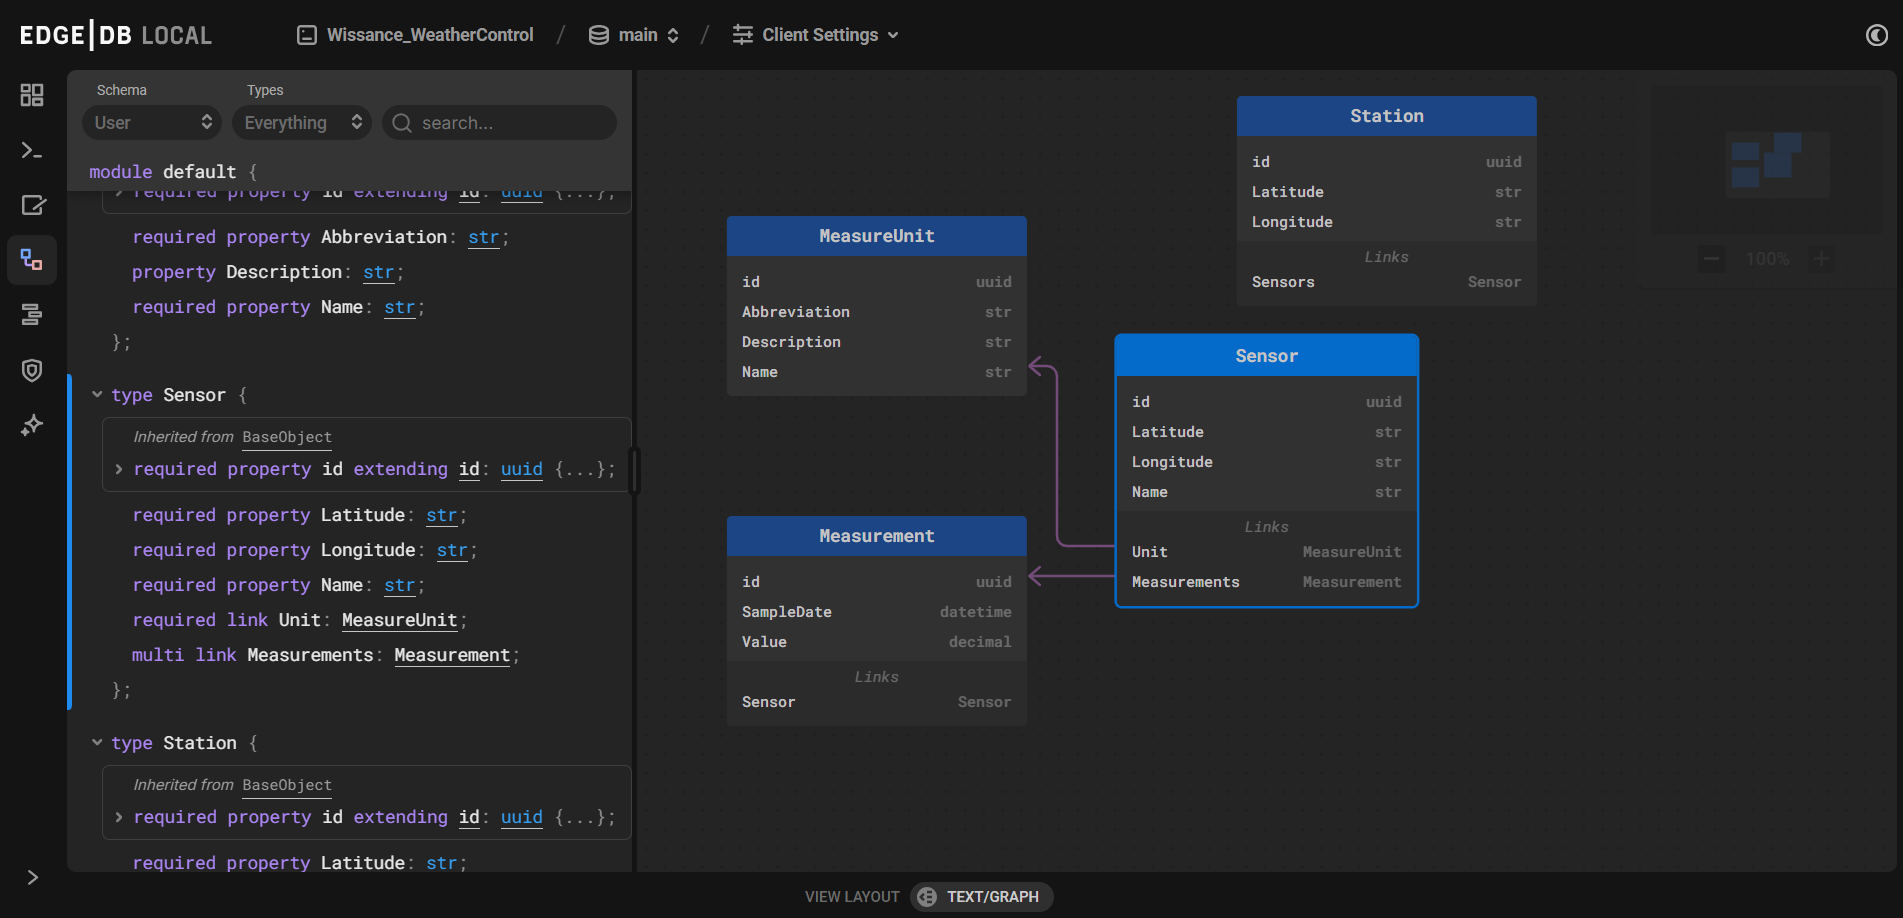Open the Types 'Everything' dropdown
The width and height of the screenshot is (1903, 918).
click(301, 122)
